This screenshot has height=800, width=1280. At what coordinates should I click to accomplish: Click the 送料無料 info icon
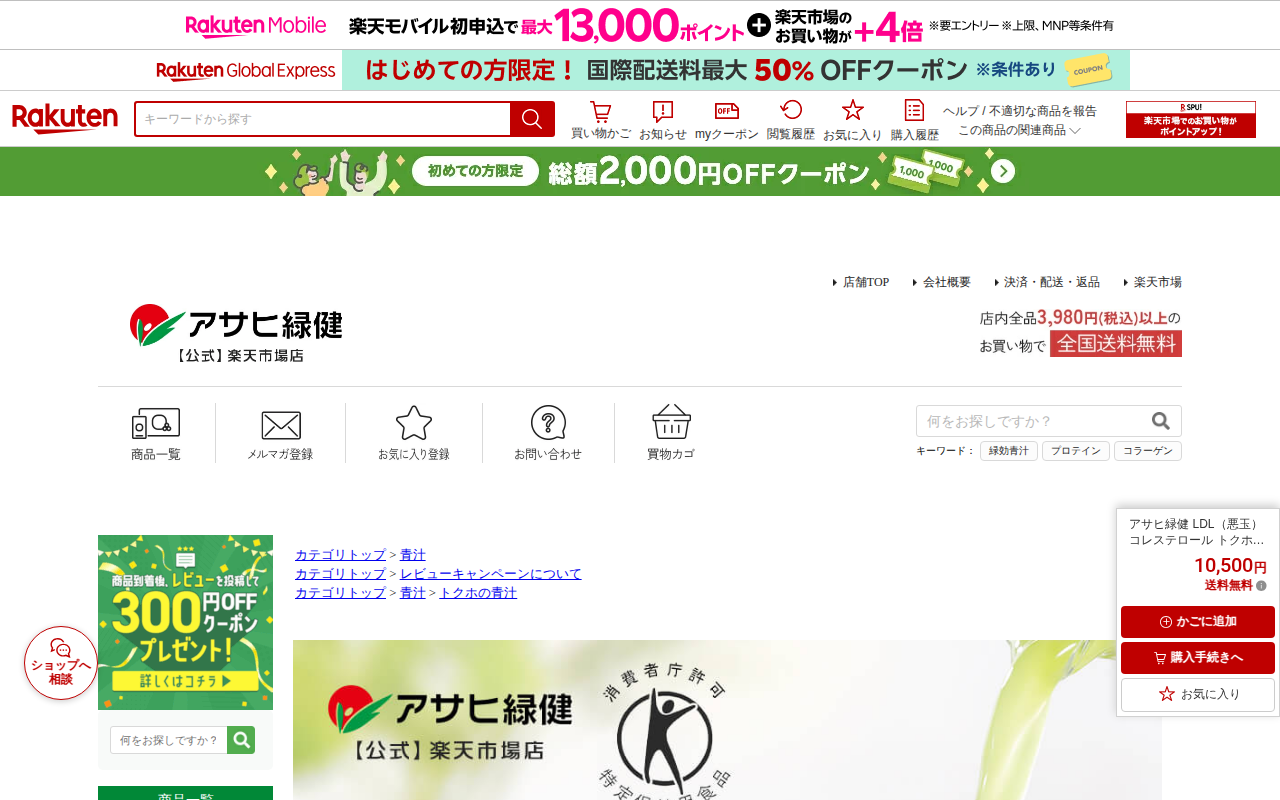(x=1261, y=586)
